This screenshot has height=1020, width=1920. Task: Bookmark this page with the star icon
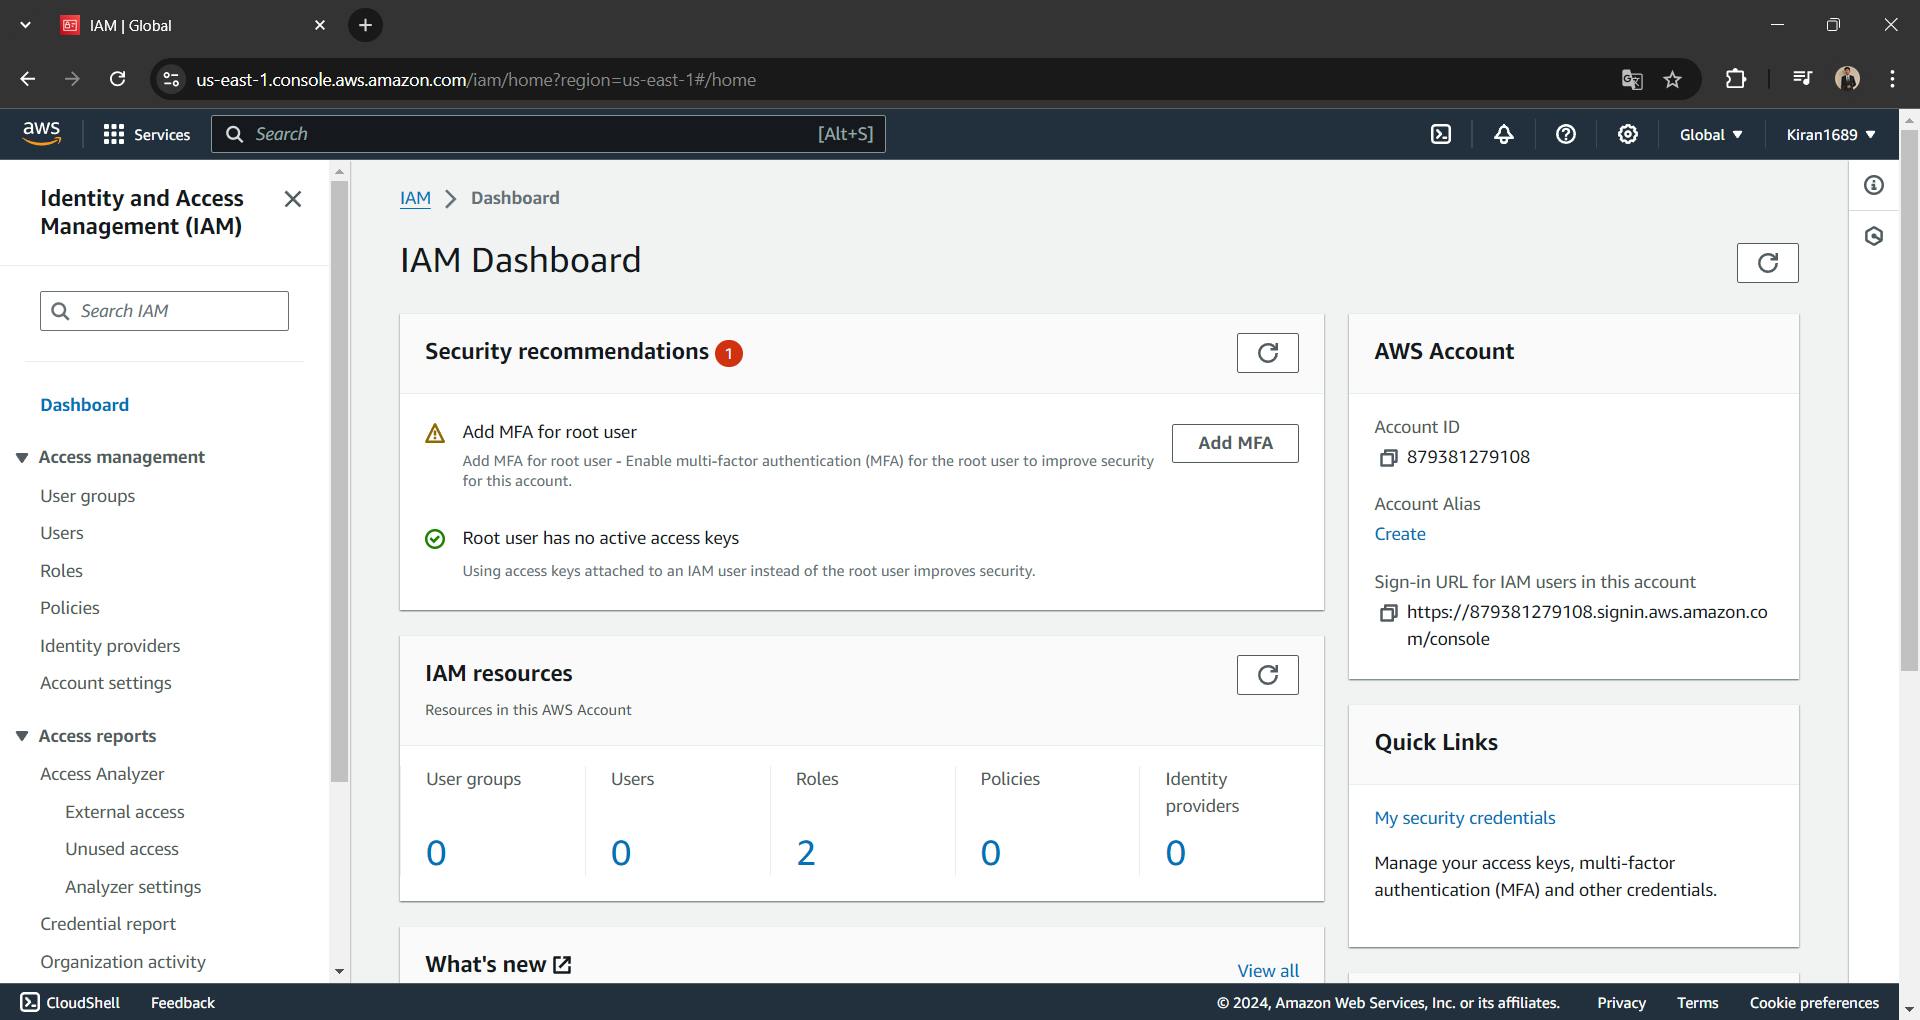pyautogui.click(x=1672, y=79)
